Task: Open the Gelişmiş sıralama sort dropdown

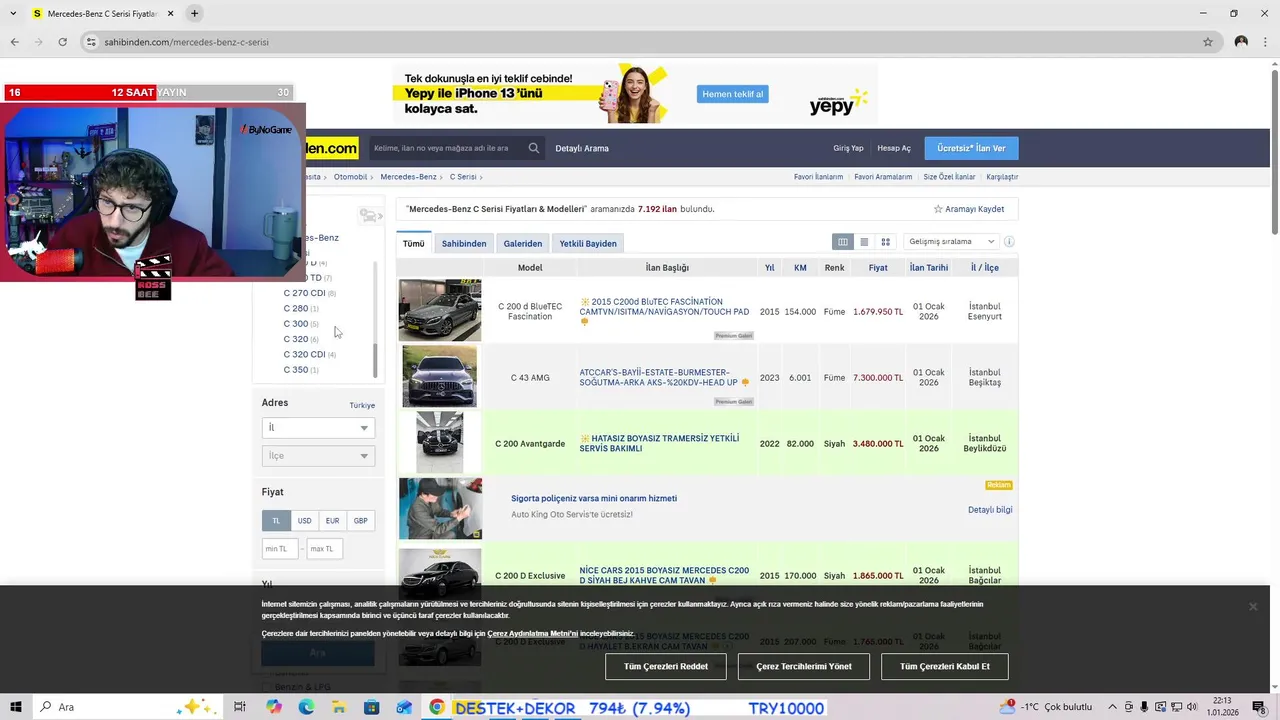Action: tap(951, 242)
